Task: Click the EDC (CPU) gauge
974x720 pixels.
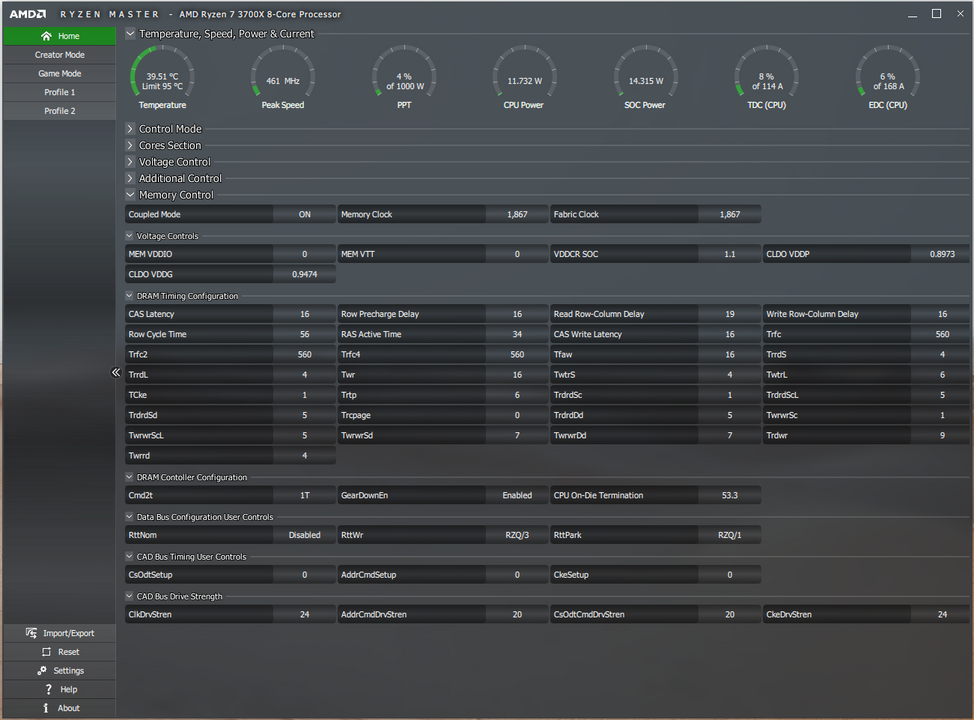Action: (888, 72)
